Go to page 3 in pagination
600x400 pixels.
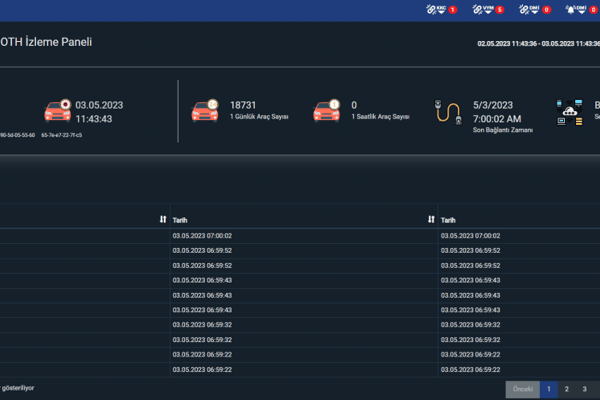pos(584,389)
